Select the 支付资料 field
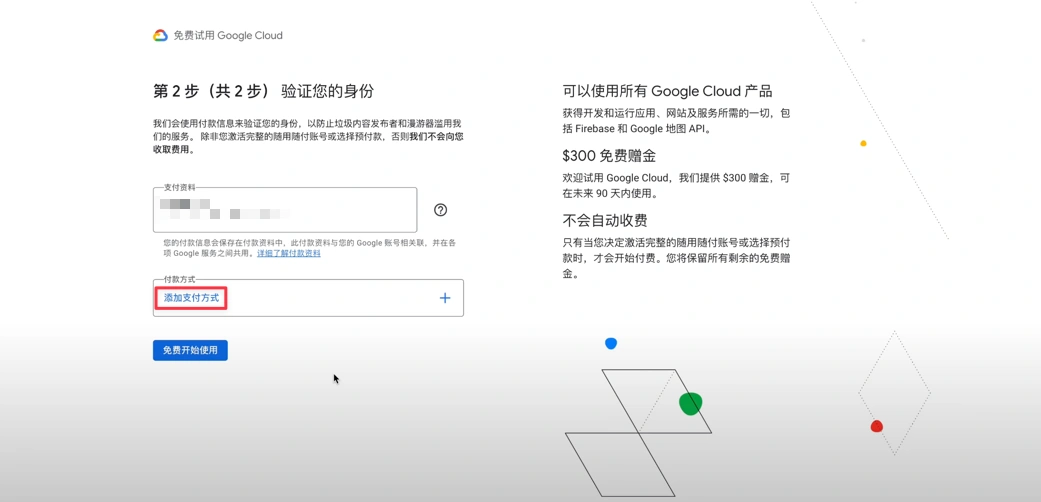The image size is (1041, 502). click(285, 210)
